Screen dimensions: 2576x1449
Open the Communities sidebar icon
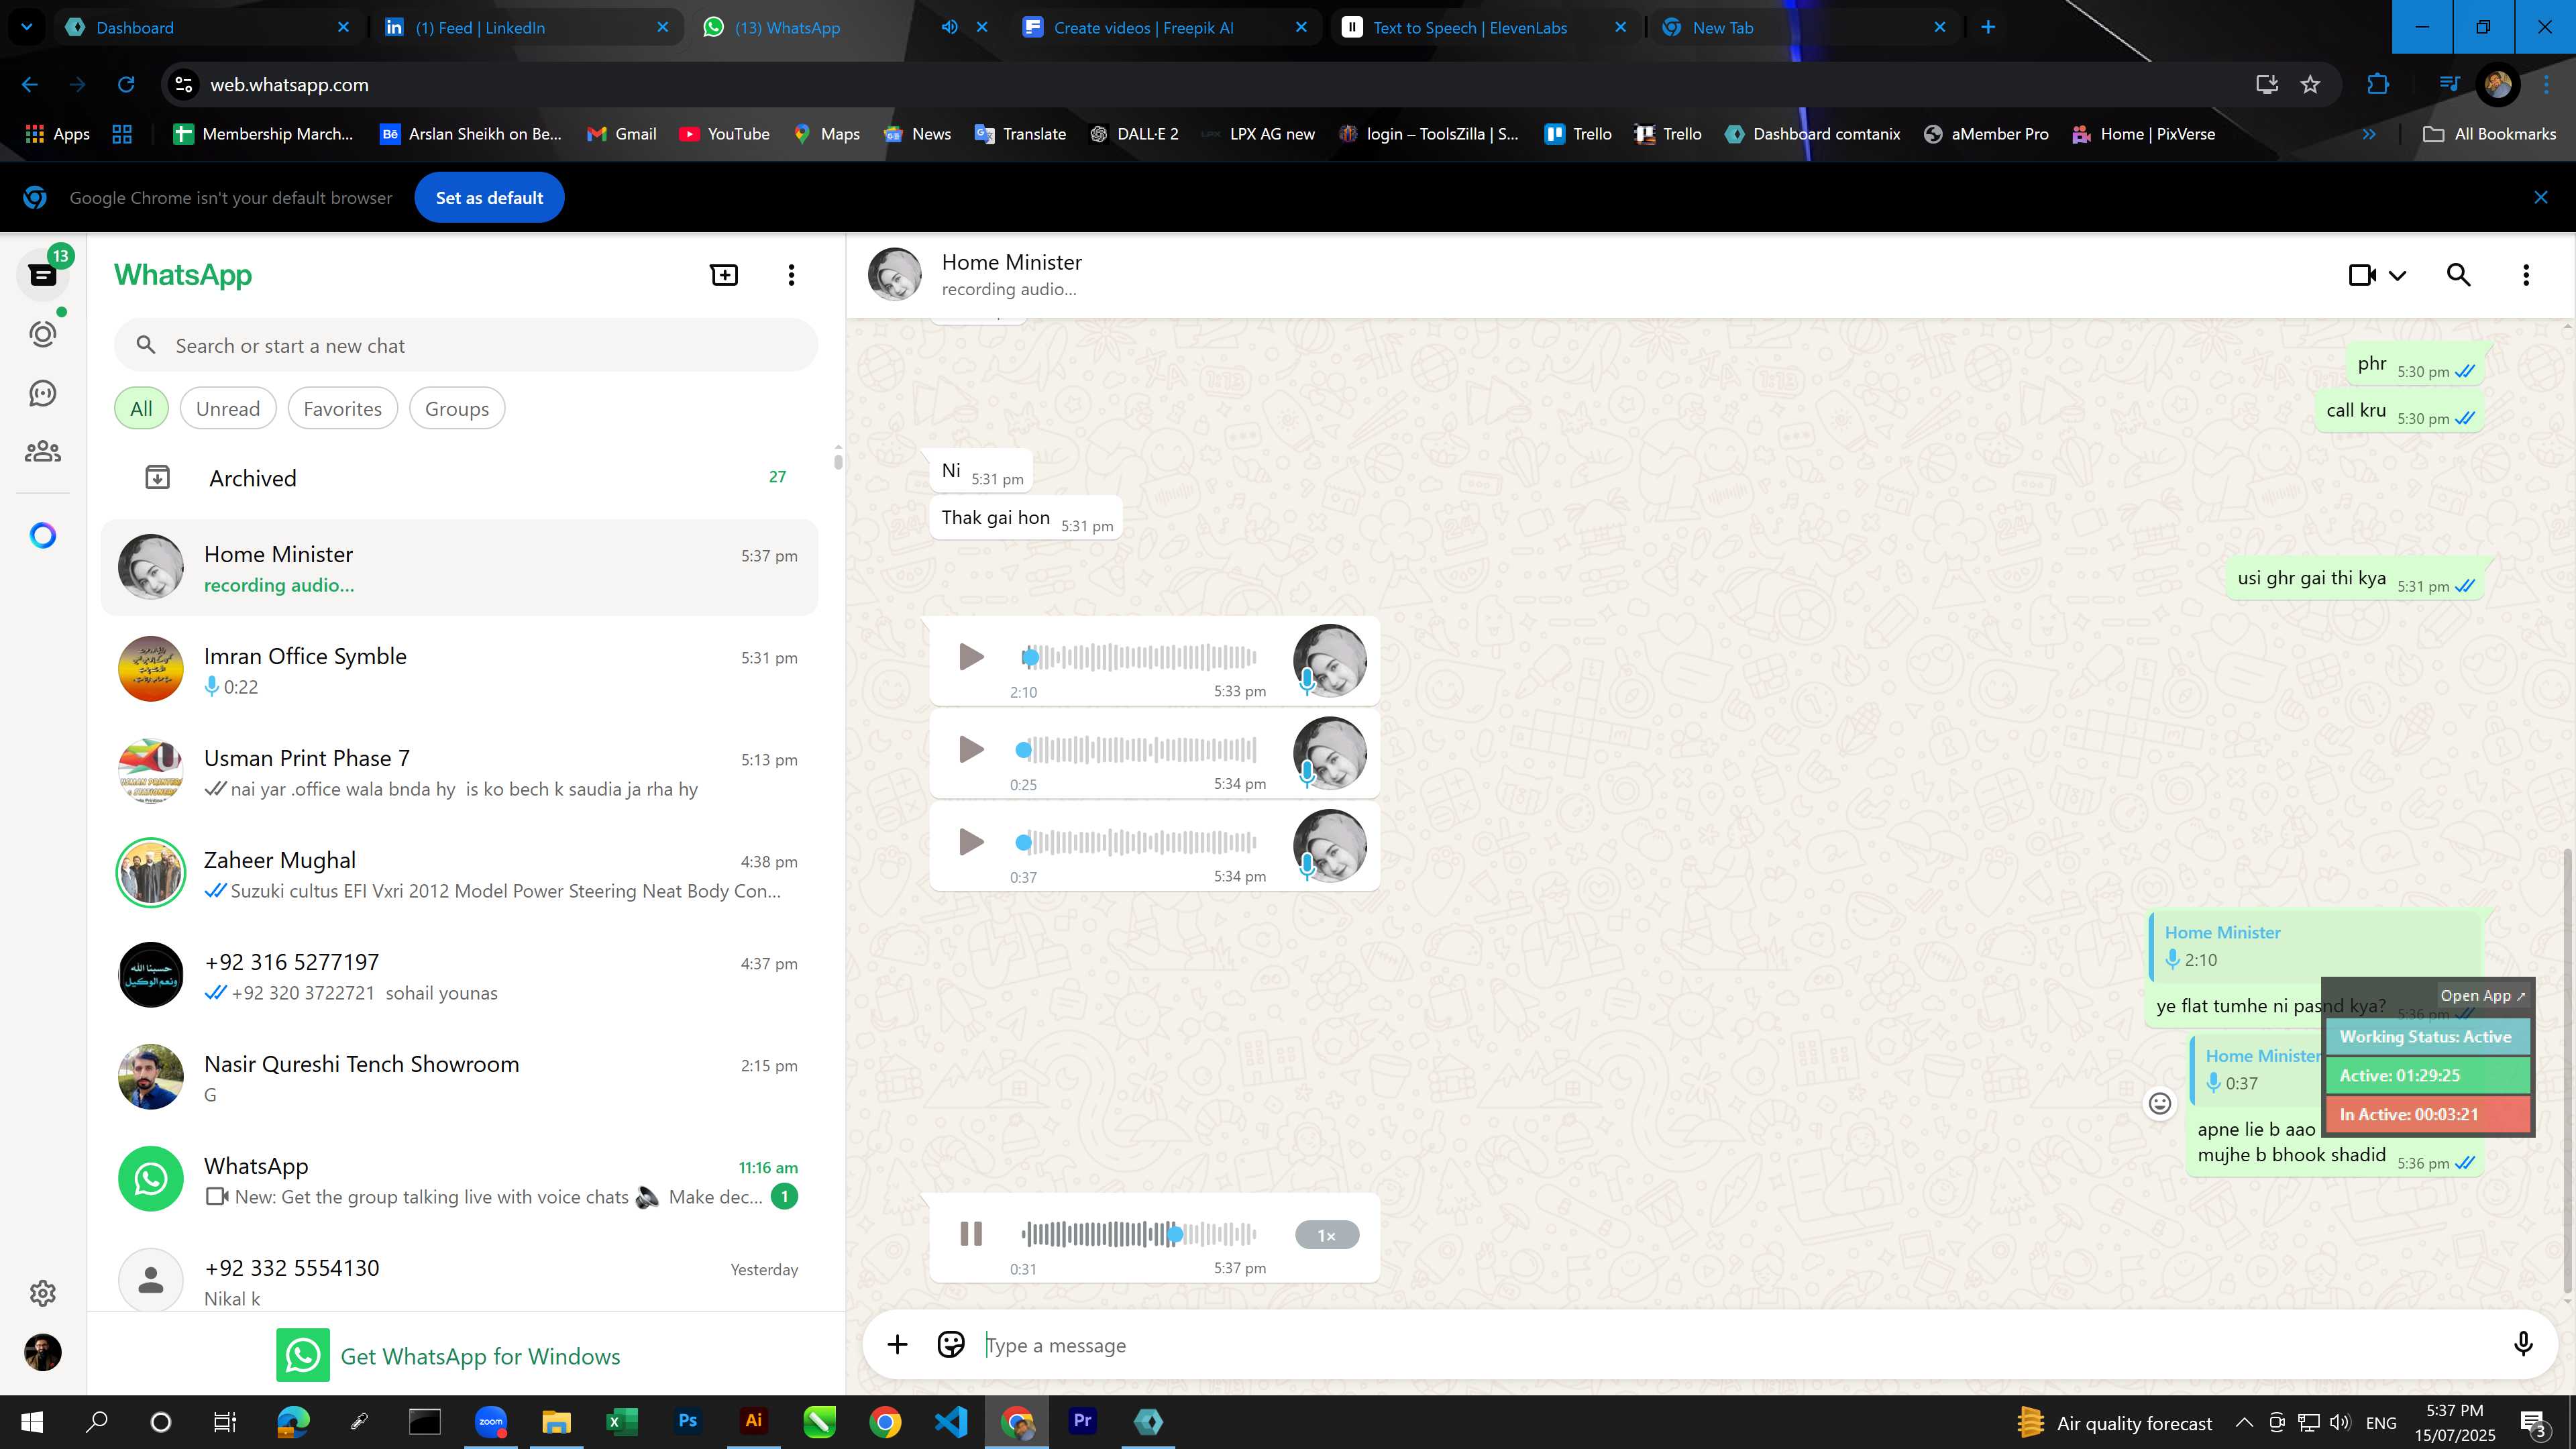click(x=43, y=452)
